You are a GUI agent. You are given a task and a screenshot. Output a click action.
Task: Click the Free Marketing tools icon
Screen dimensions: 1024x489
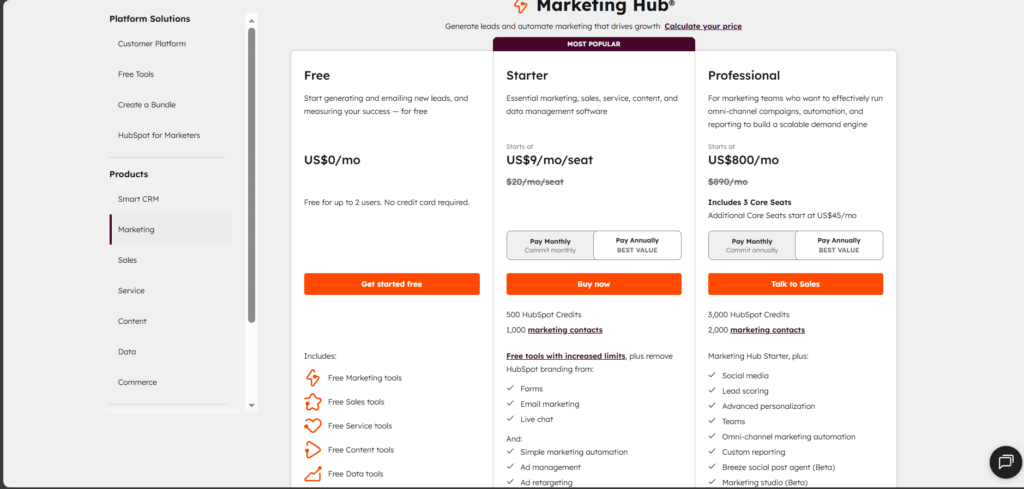coord(312,378)
